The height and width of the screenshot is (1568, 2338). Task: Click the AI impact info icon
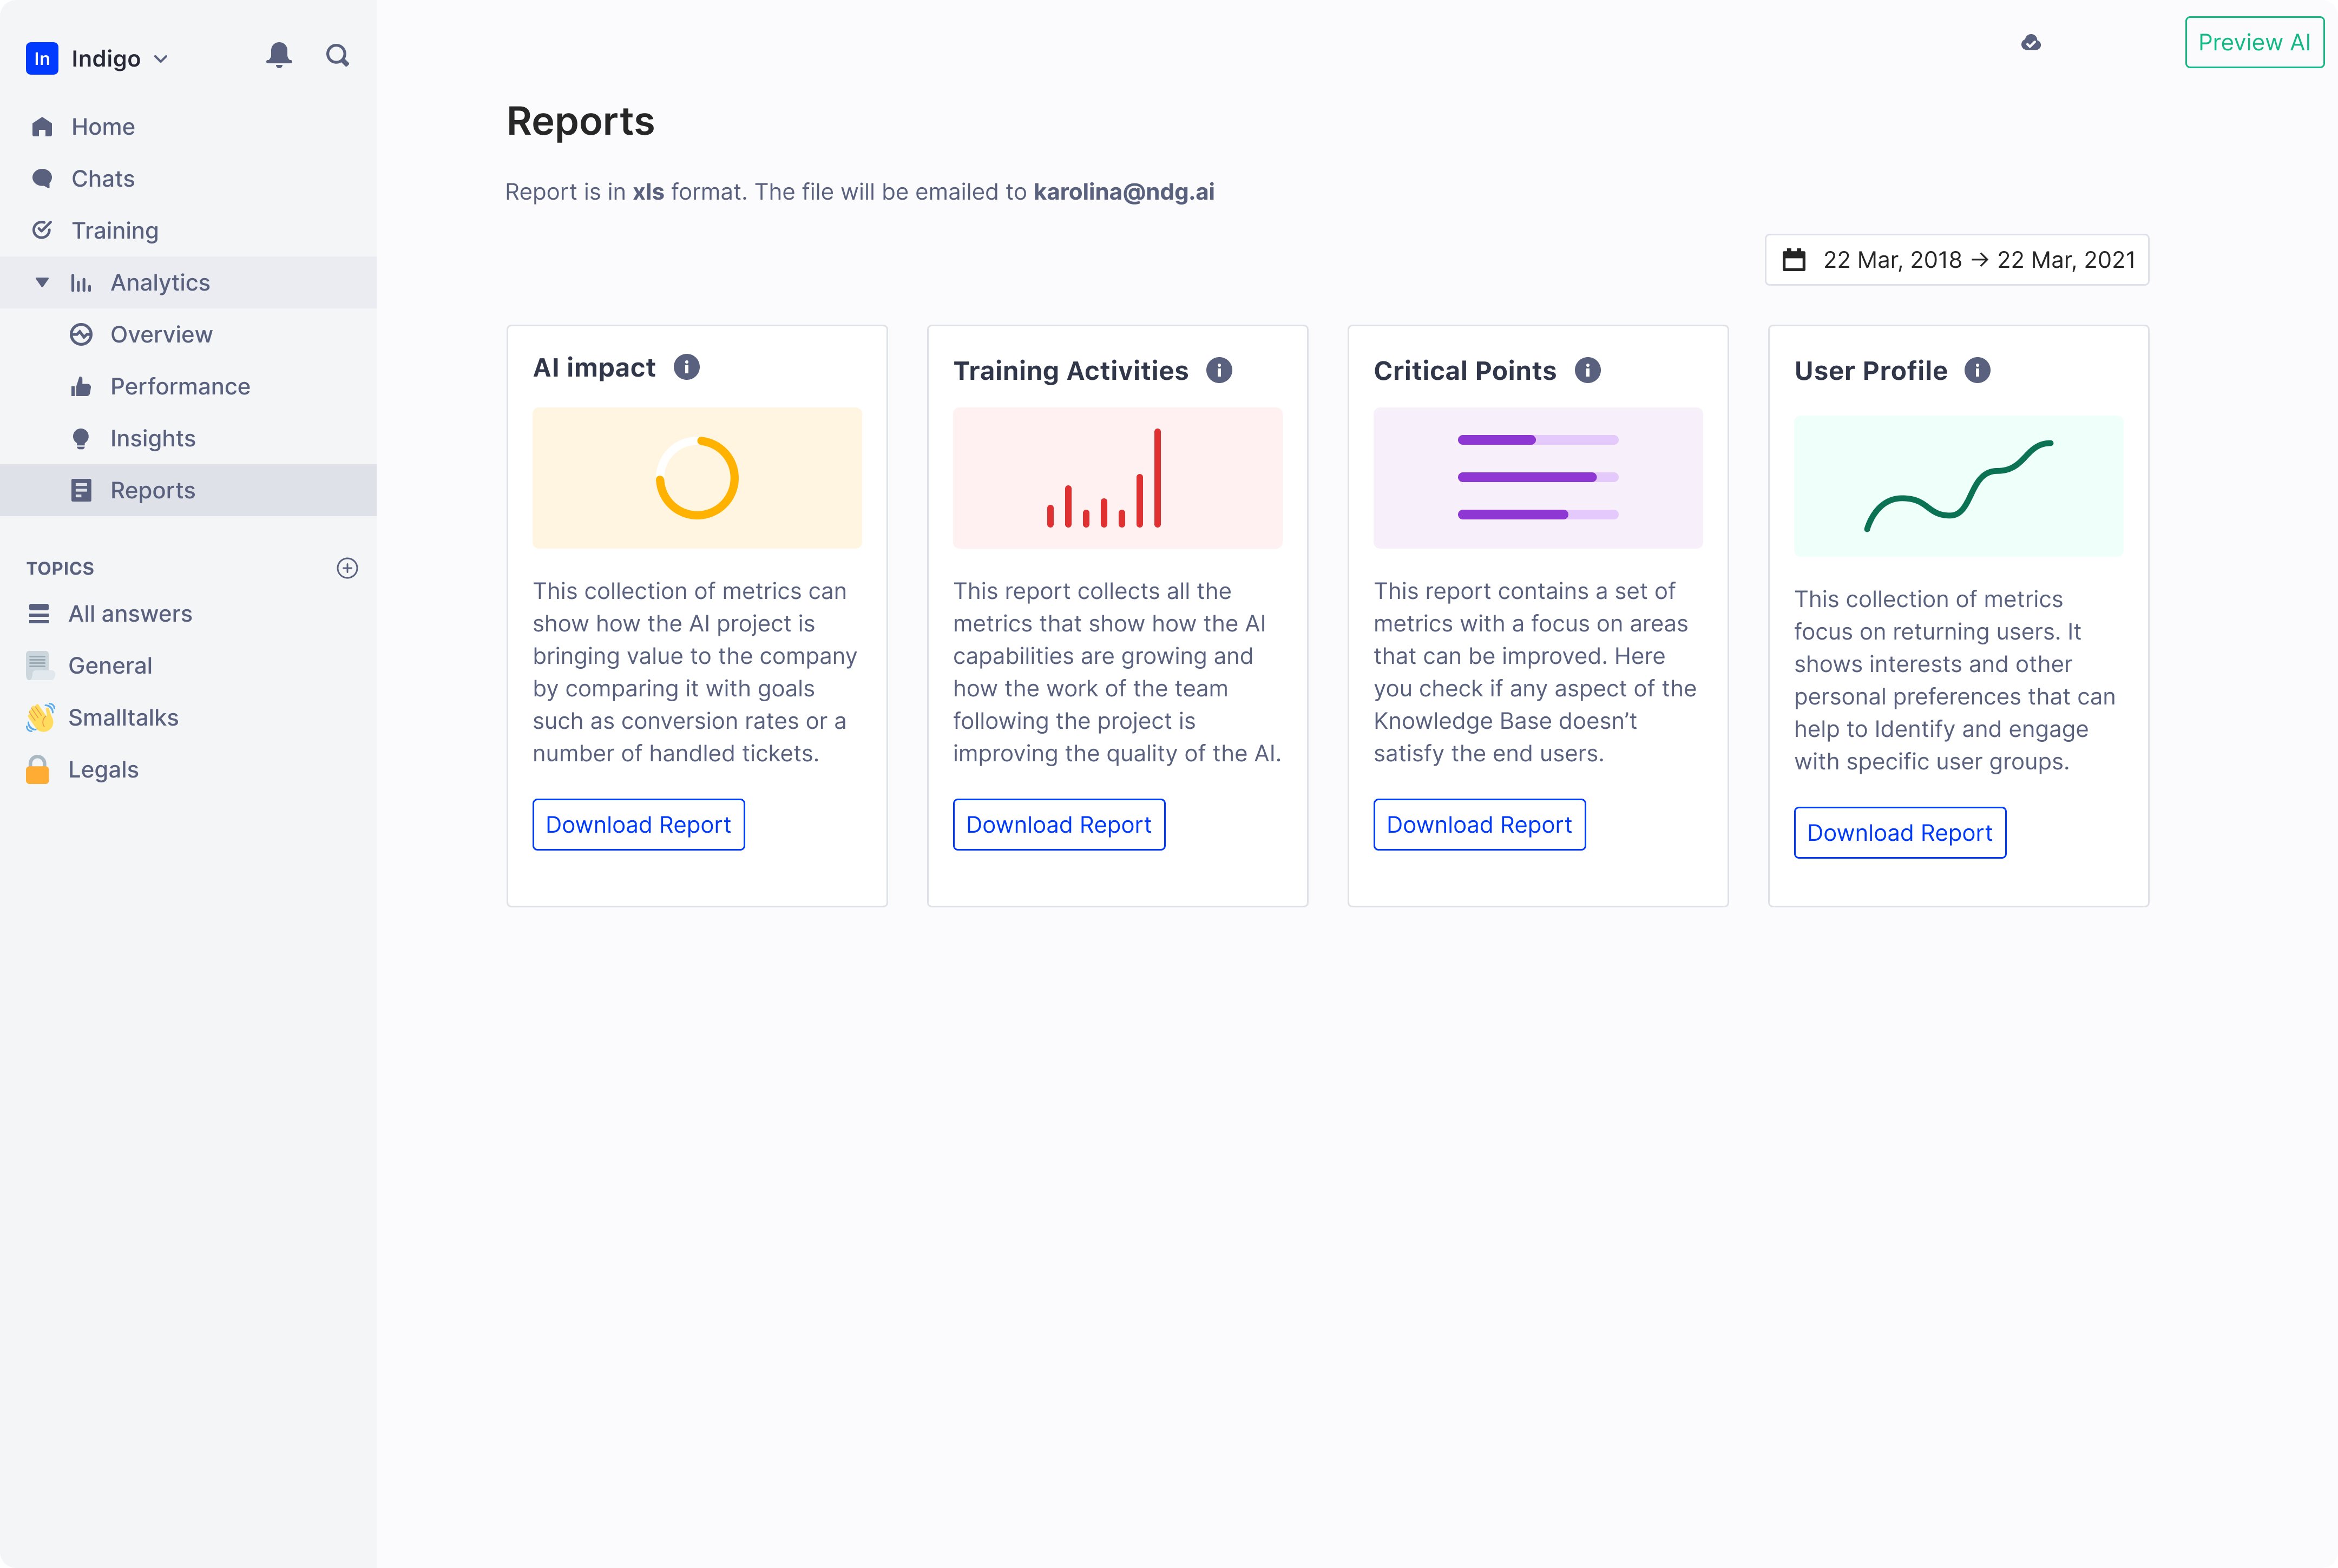[x=686, y=367]
